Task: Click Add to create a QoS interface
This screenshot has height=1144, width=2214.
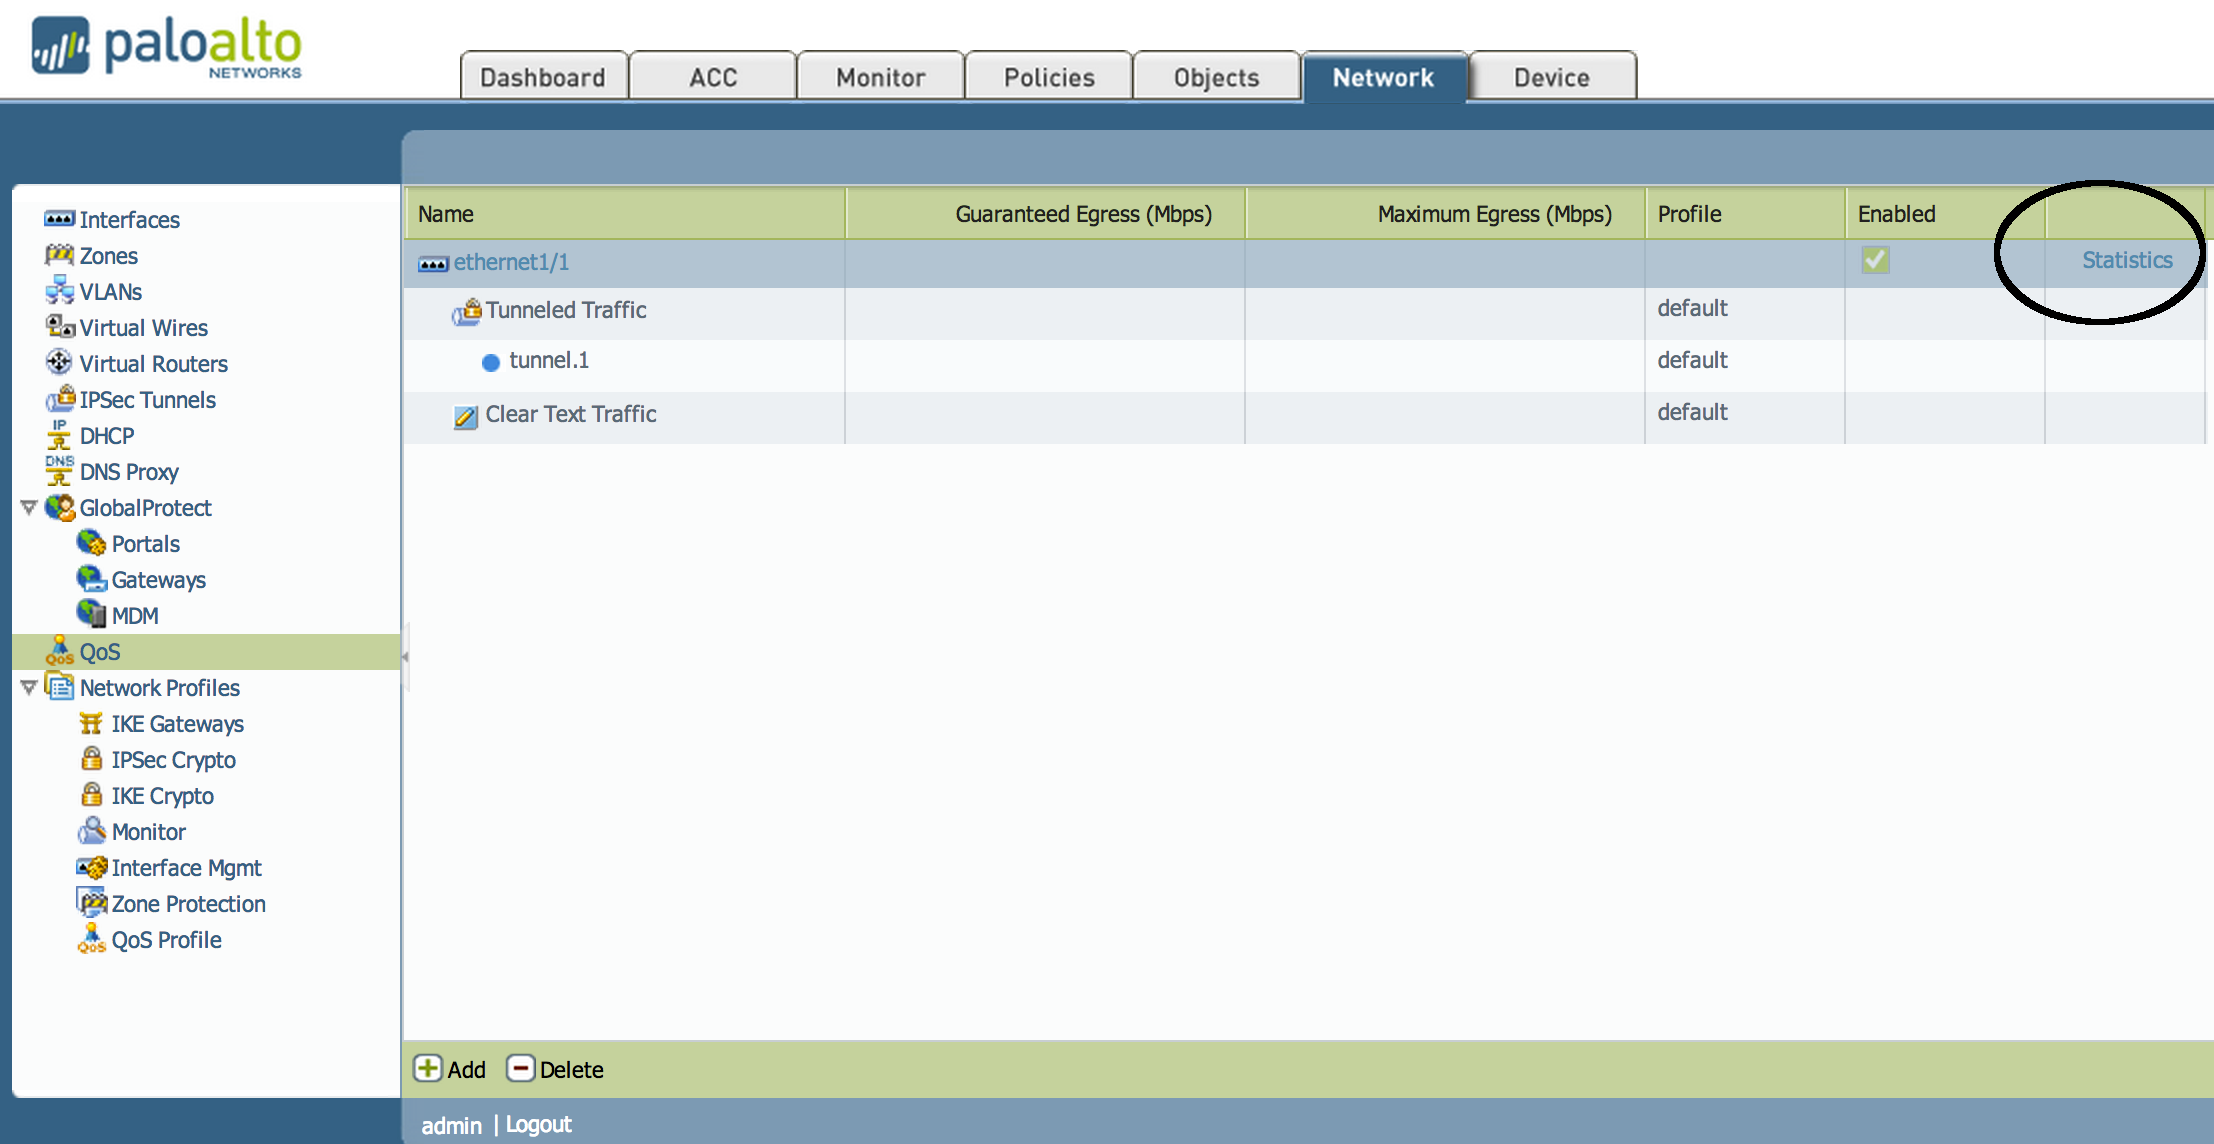Action: coord(450,1068)
